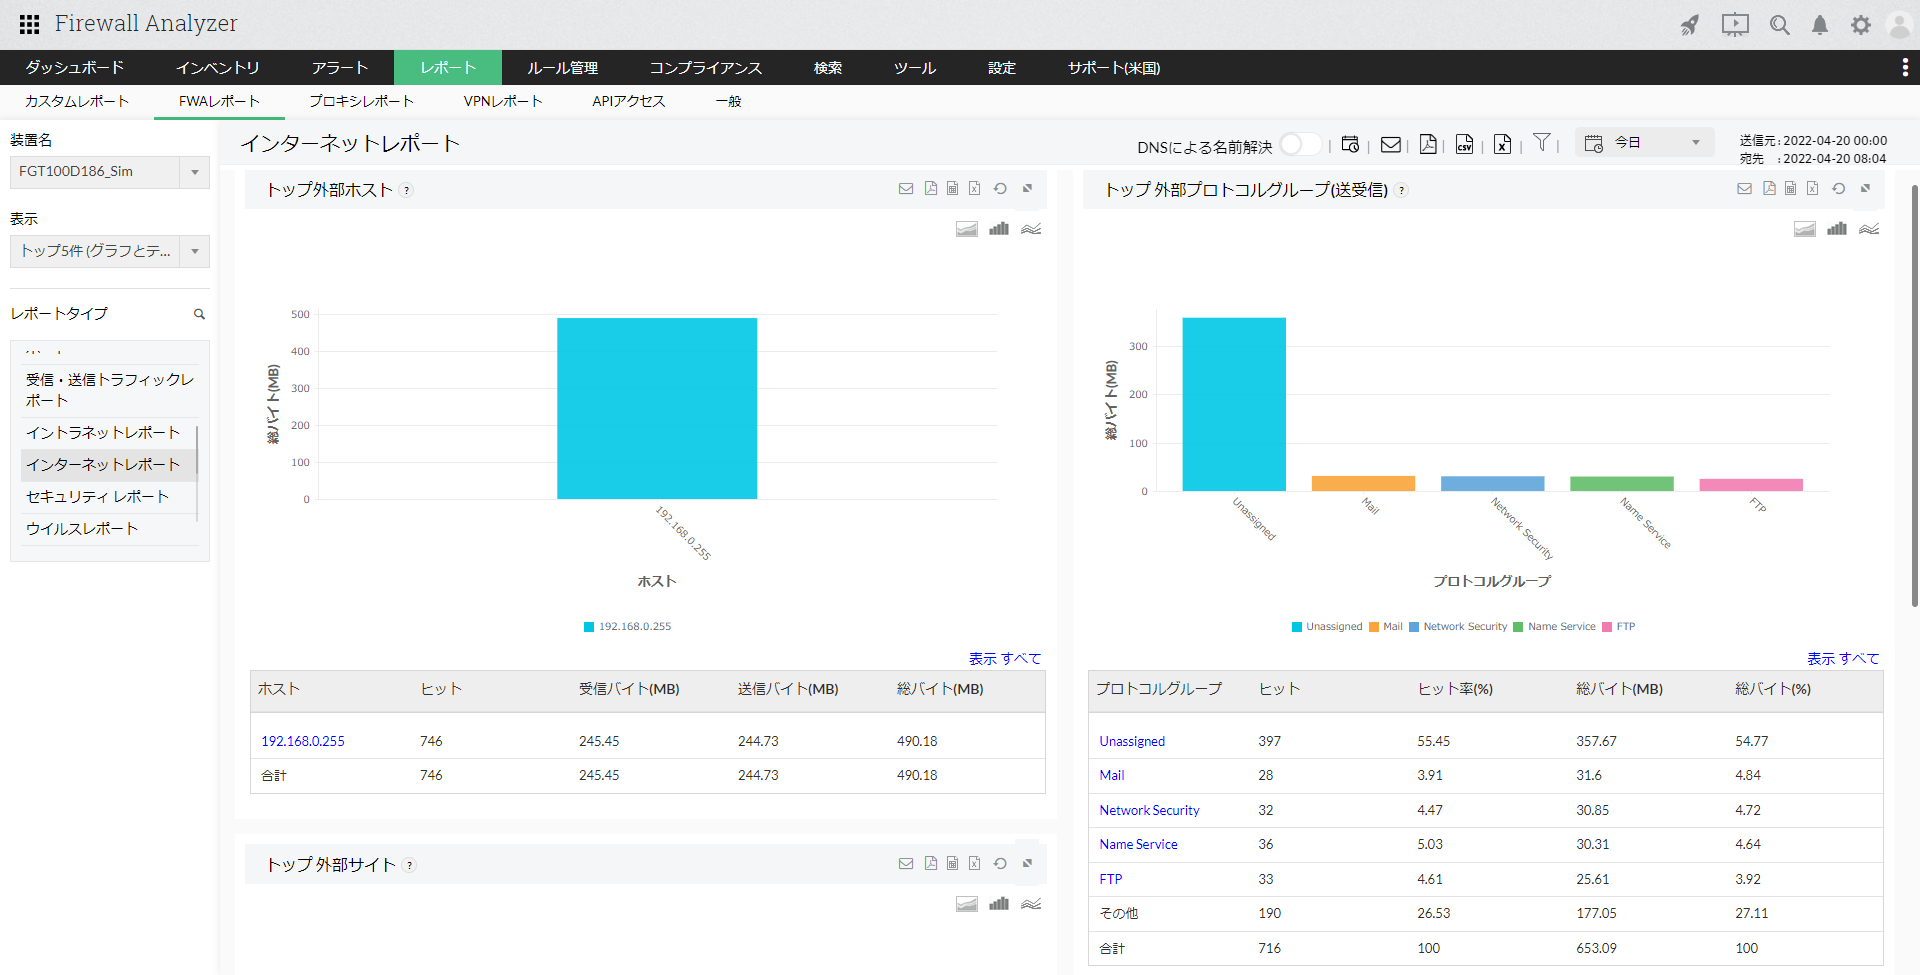
Task: Open the Network Security protocol link
Action: coord(1149,810)
